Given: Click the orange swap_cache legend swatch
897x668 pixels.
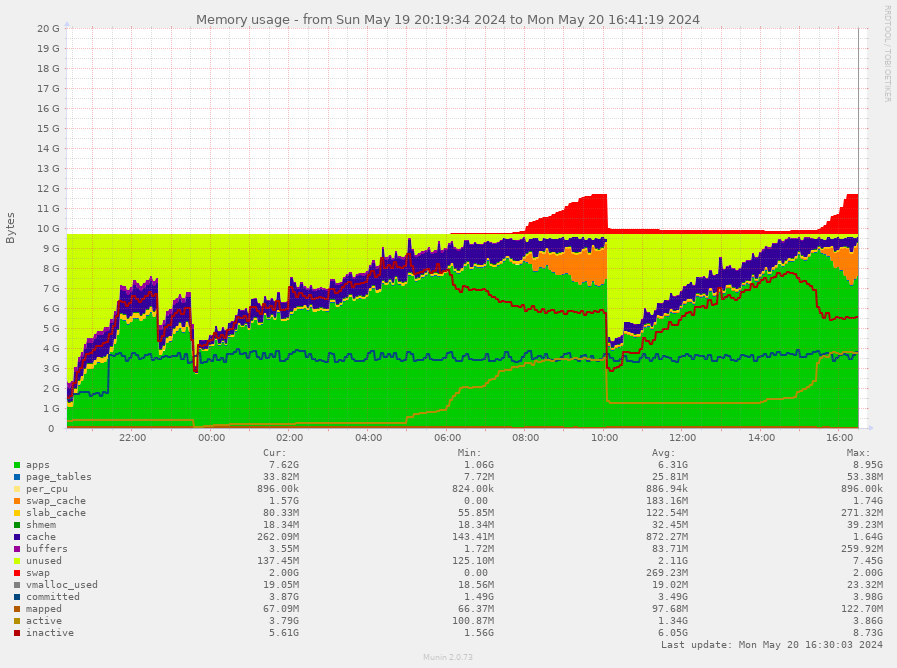Looking at the screenshot, I should click(17, 501).
